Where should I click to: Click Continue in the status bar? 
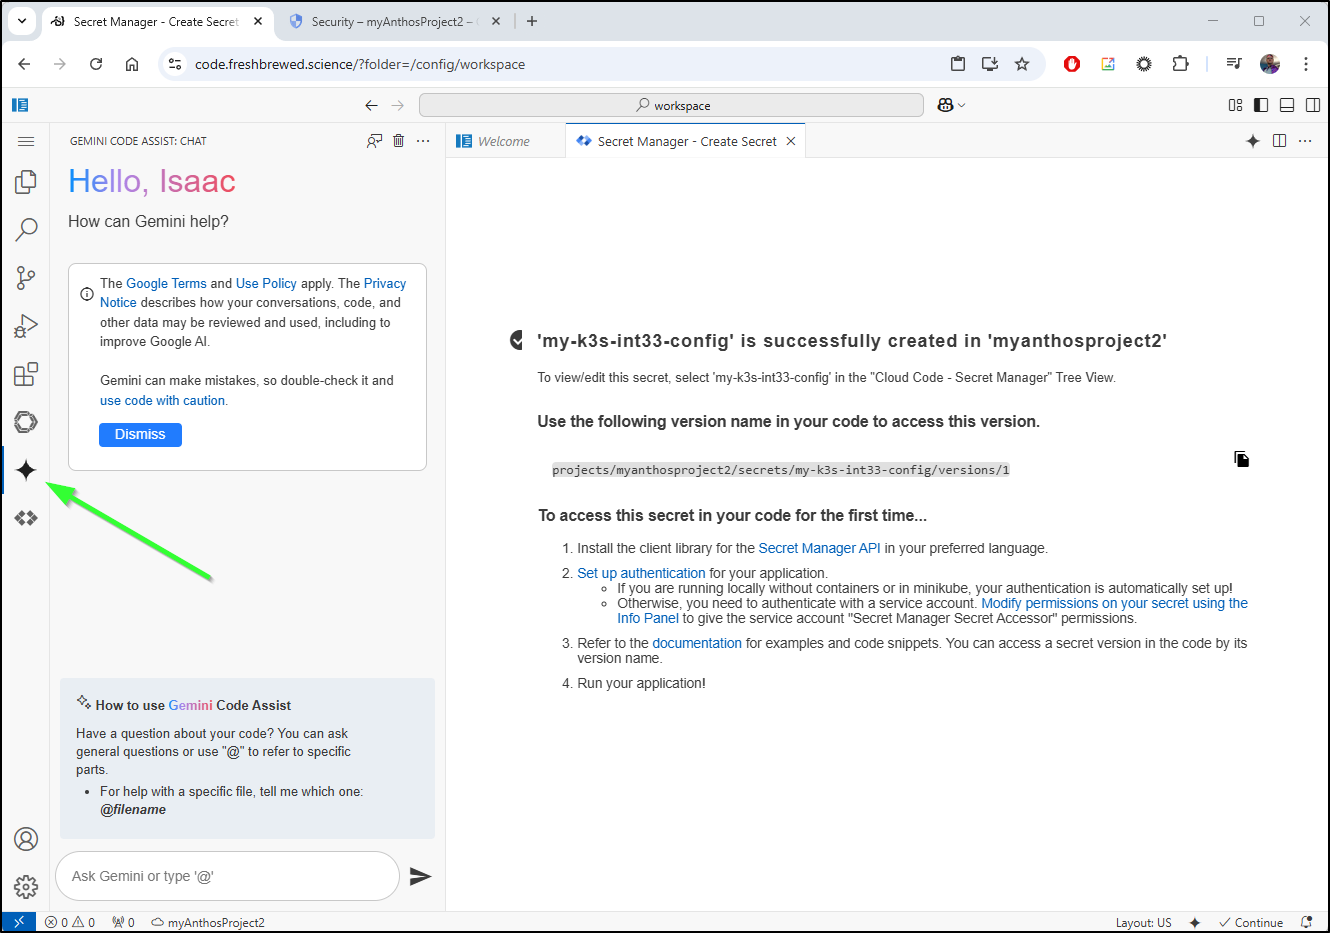pyautogui.click(x=1251, y=922)
